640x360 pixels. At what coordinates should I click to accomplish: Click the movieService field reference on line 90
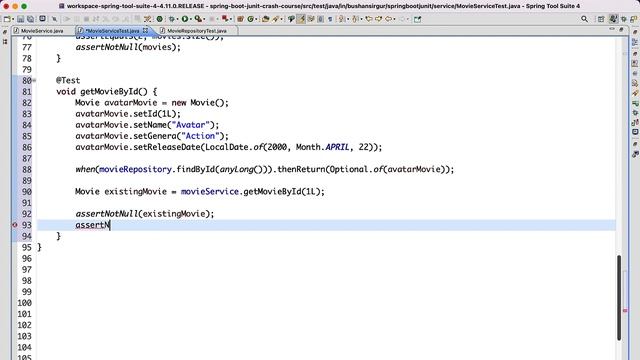[210, 191]
